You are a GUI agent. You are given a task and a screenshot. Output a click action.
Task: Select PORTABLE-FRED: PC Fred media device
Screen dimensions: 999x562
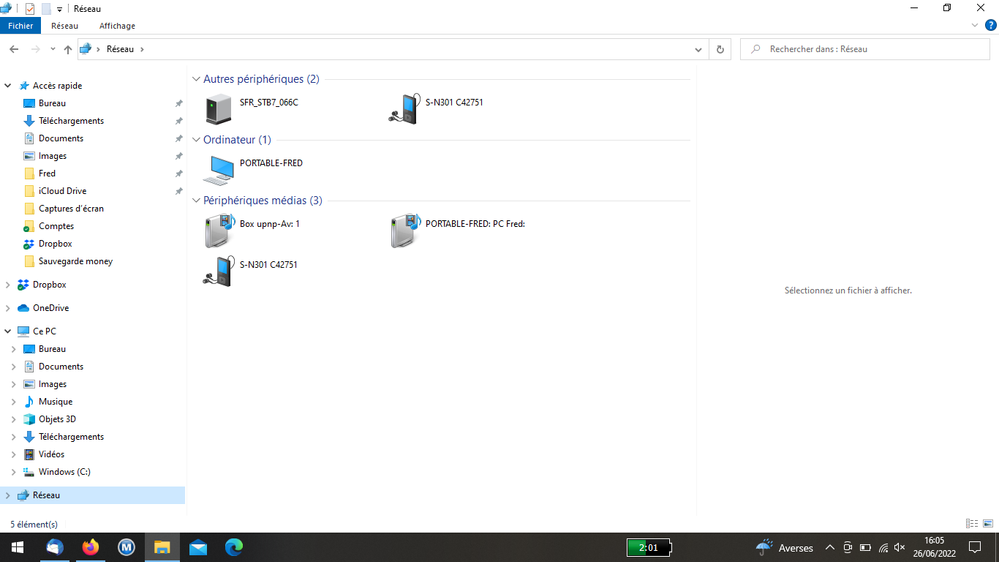tap(404, 231)
